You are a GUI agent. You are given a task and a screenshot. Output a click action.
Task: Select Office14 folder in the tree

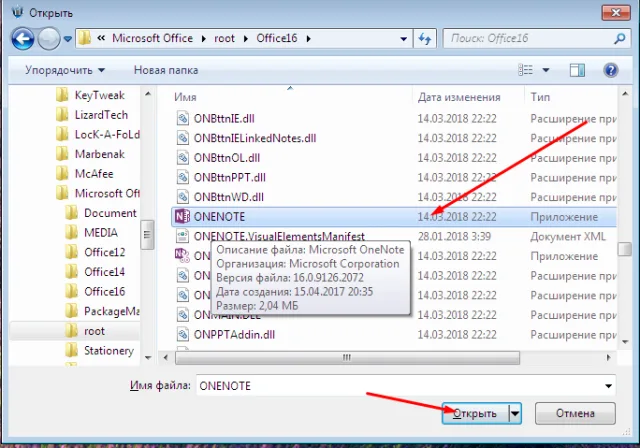pyautogui.click(x=95, y=271)
